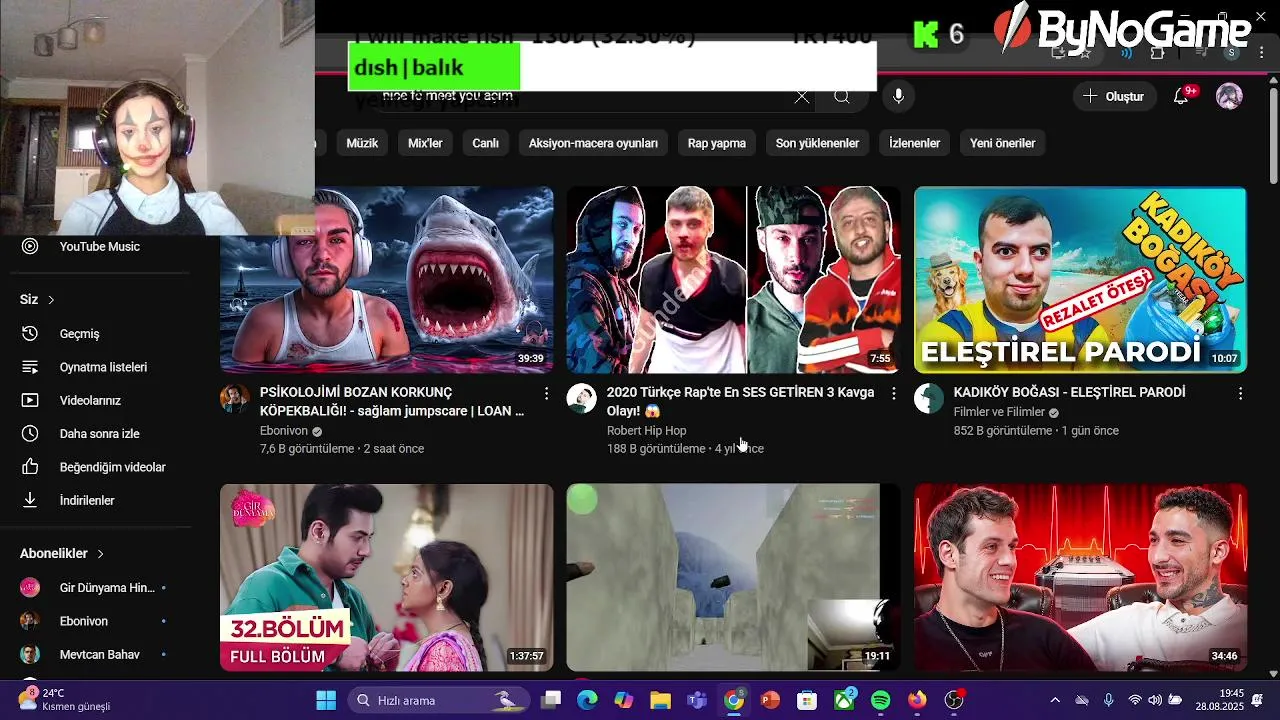Select the Canlı filter chip
Viewport: 1280px width, 720px height.
[x=485, y=143]
